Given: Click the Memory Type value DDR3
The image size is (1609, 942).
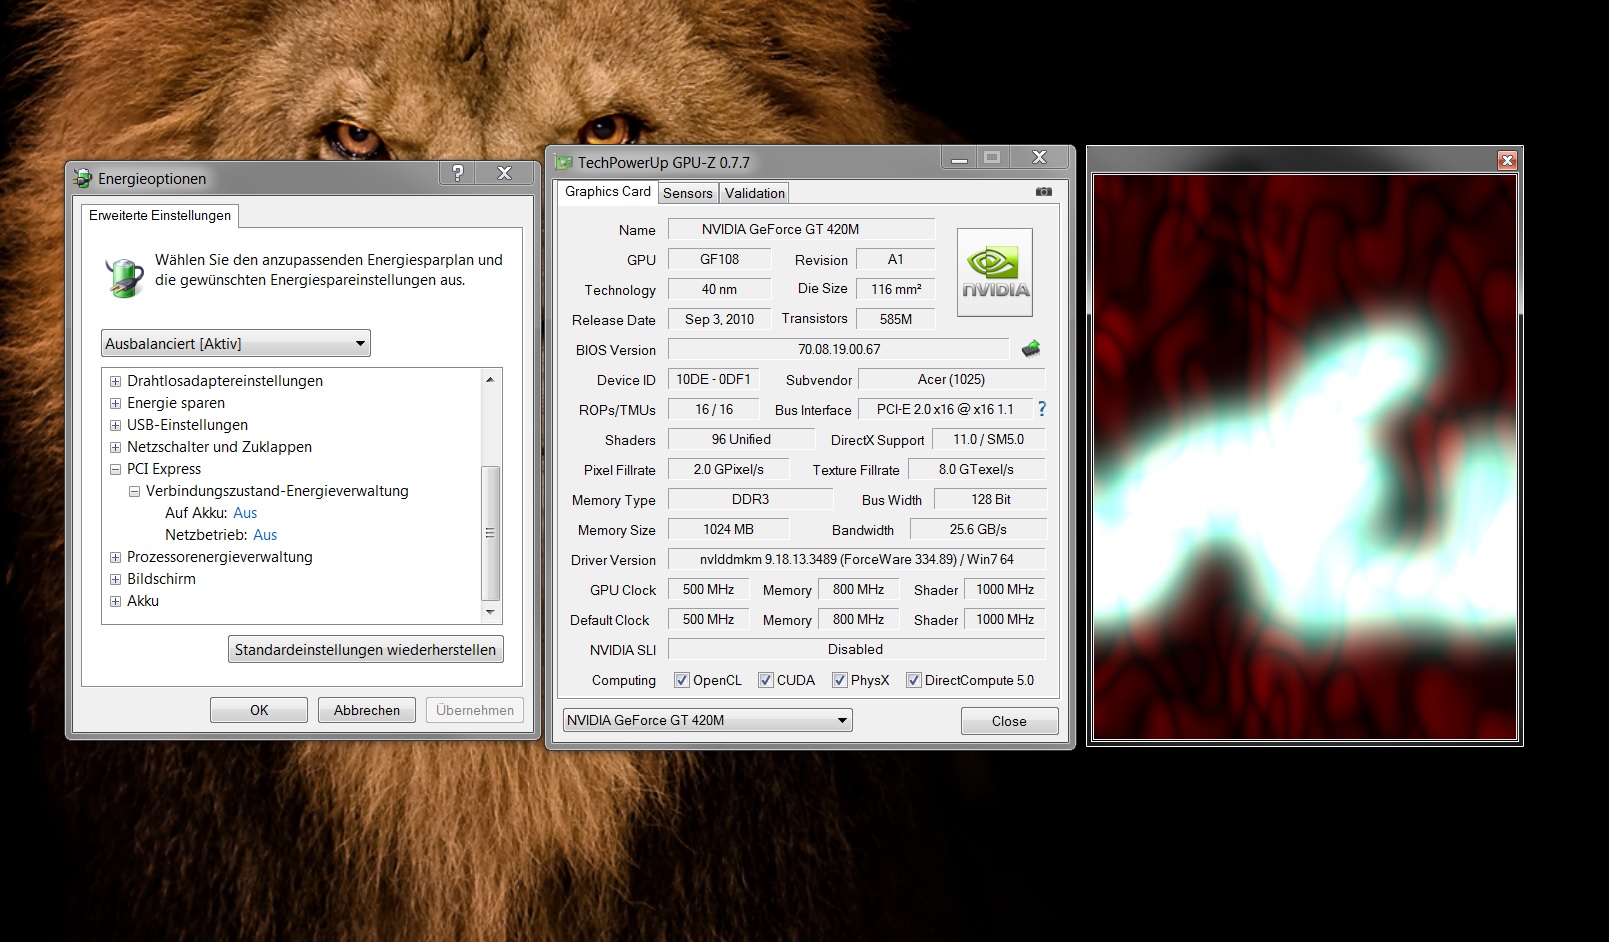Looking at the screenshot, I should 750,499.
